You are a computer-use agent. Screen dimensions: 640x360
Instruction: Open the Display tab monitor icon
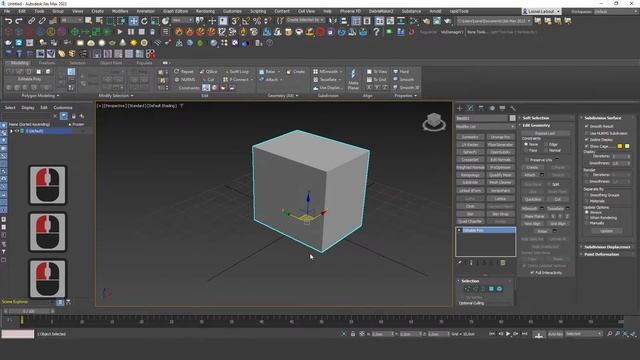[x=502, y=108]
